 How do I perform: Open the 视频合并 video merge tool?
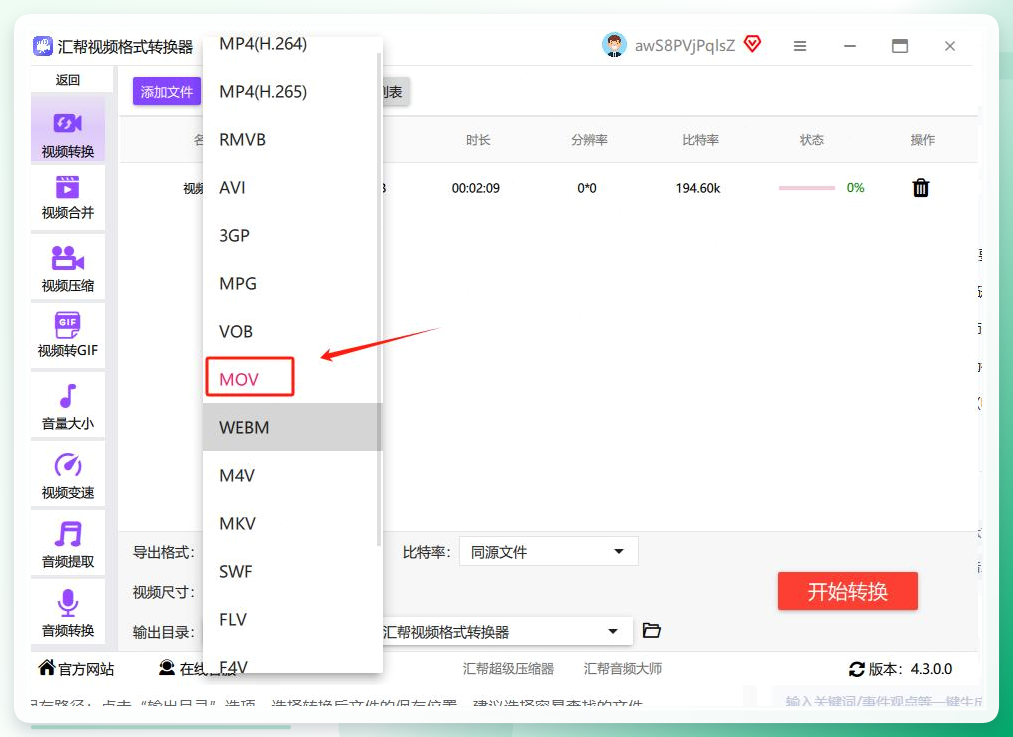68,198
